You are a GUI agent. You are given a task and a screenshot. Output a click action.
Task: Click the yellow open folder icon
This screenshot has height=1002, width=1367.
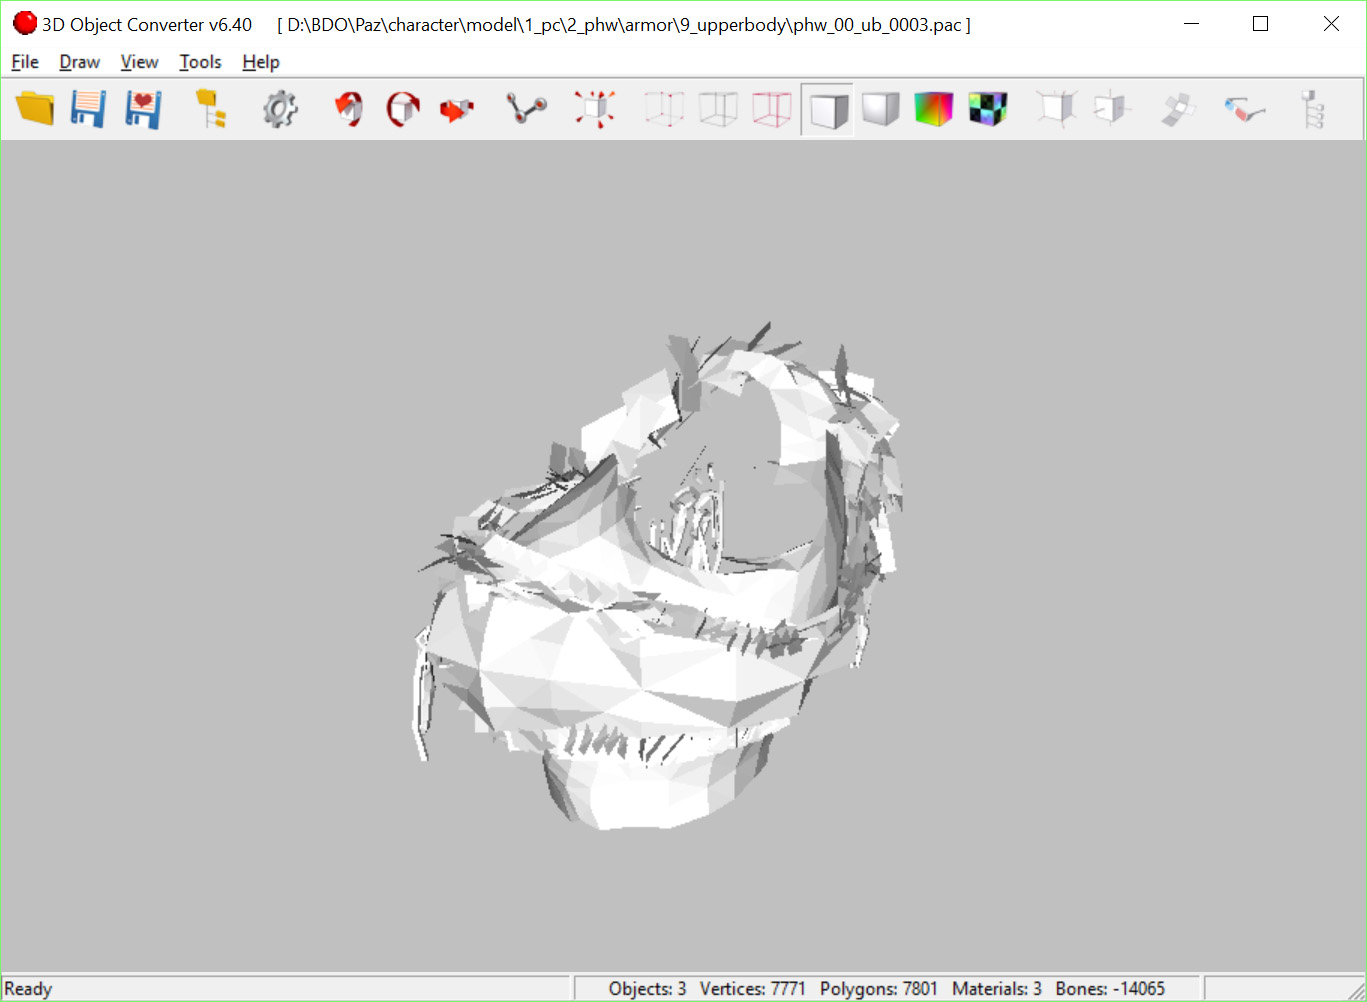pos(35,108)
